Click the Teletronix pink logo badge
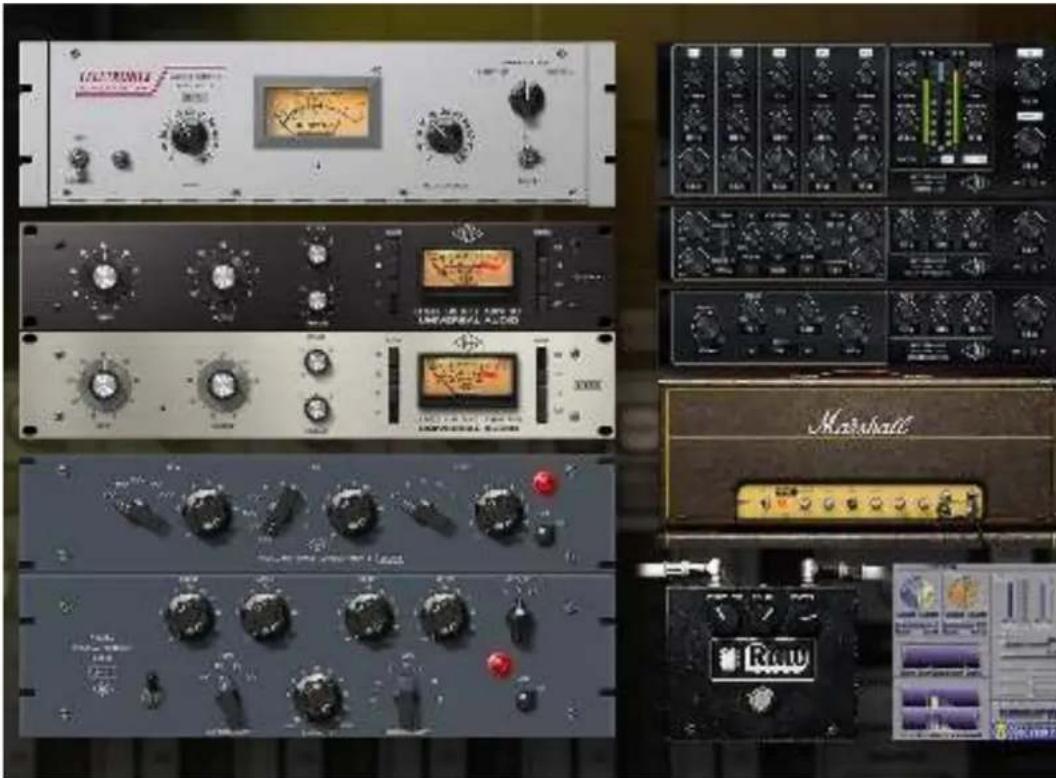This screenshot has width=1056, height=778. [x=119, y=82]
